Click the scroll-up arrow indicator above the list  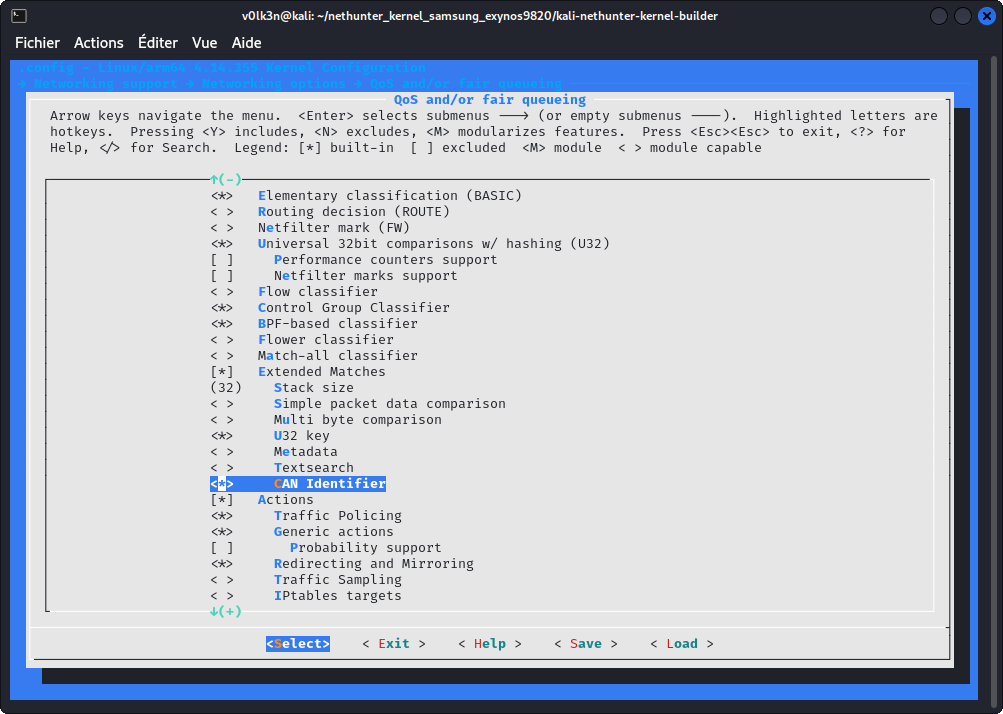(x=225, y=179)
